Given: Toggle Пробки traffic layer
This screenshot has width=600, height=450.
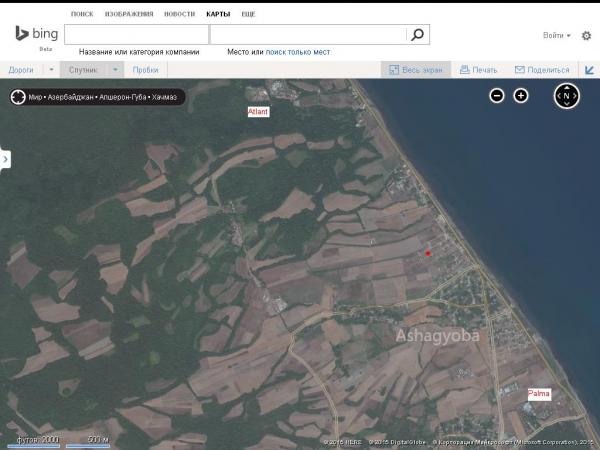Looking at the screenshot, I should 145,70.
